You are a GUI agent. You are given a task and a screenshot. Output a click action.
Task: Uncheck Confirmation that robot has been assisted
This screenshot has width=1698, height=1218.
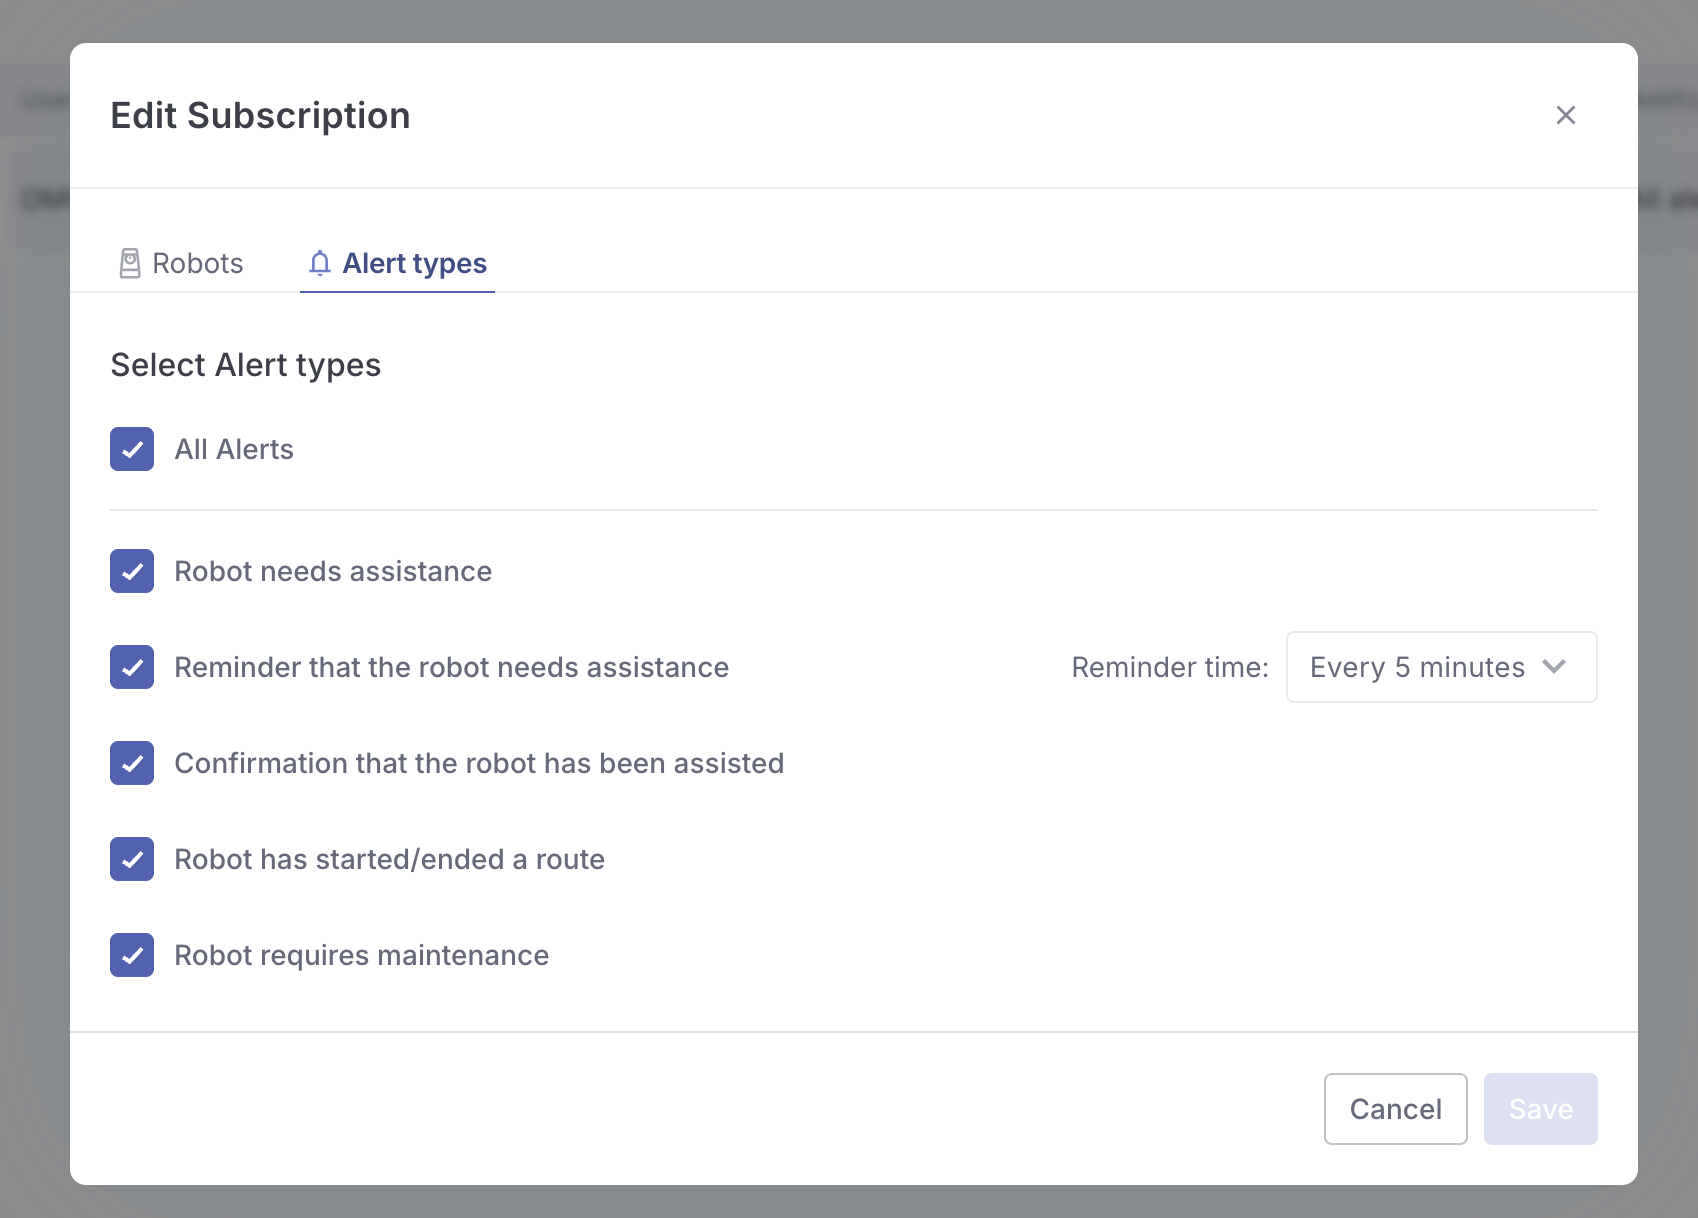tap(132, 763)
